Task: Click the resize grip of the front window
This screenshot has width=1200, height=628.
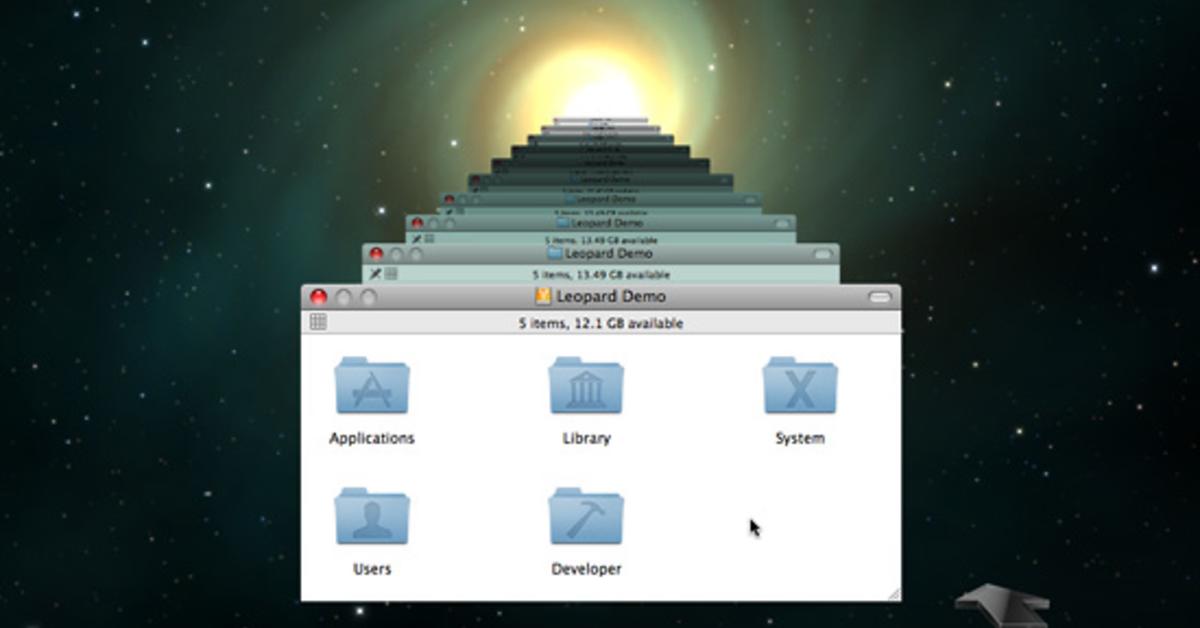Action: point(892,593)
